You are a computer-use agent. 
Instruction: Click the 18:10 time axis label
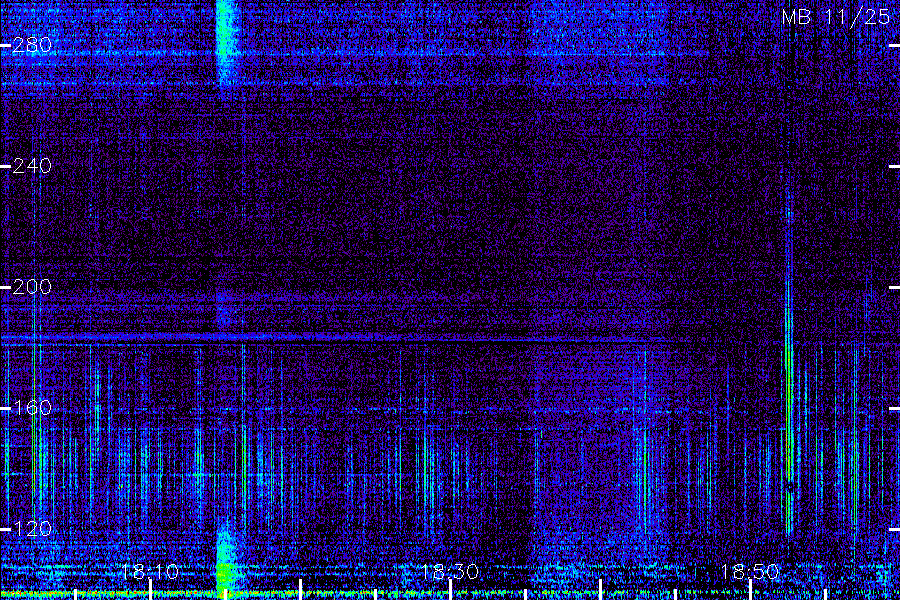coord(150,572)
